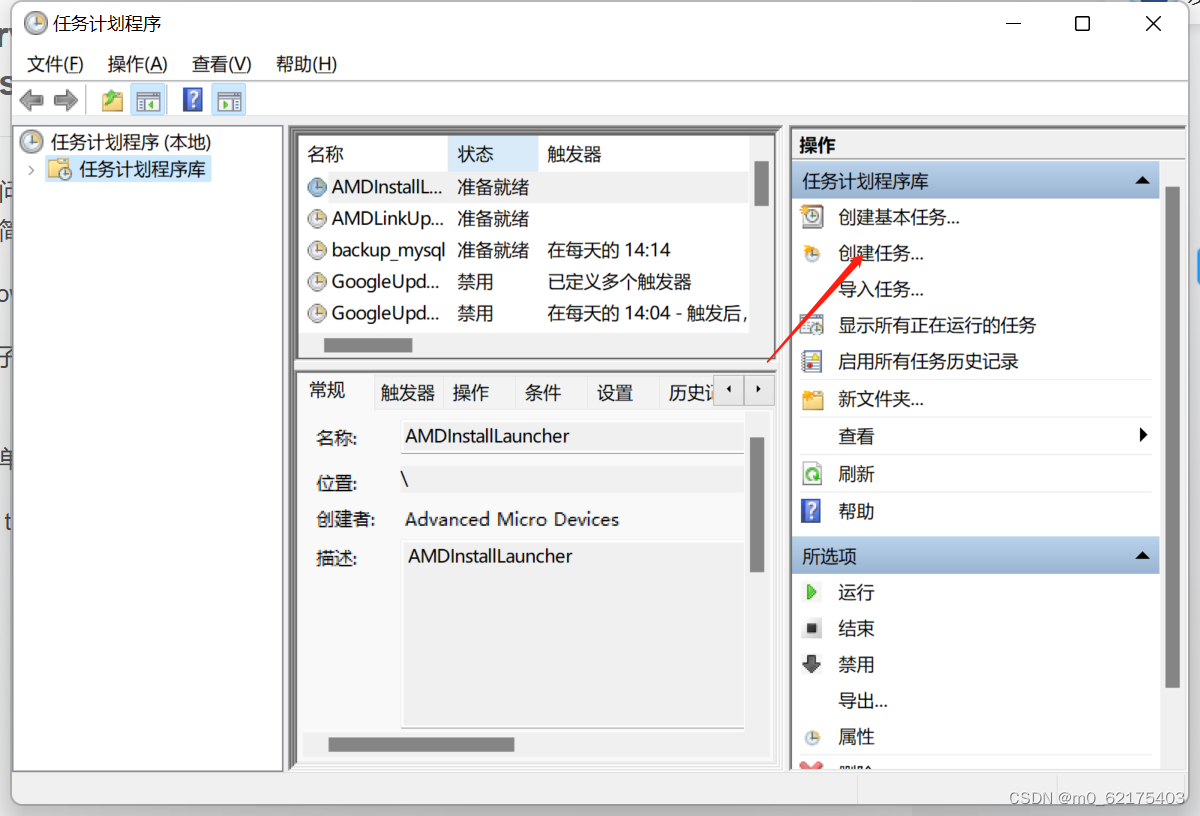Click the green 运行 play icon
This screenshot has height=816, width=1200.
pos(812,592)
